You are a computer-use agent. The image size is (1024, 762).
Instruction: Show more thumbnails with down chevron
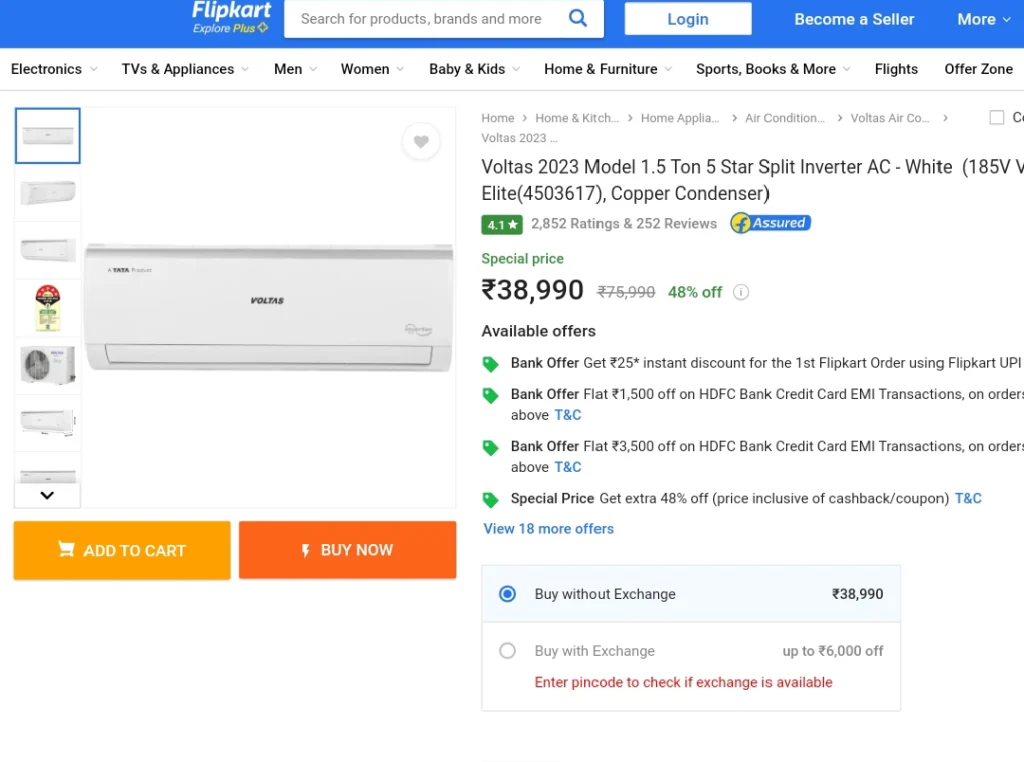[x=47, y=495]
